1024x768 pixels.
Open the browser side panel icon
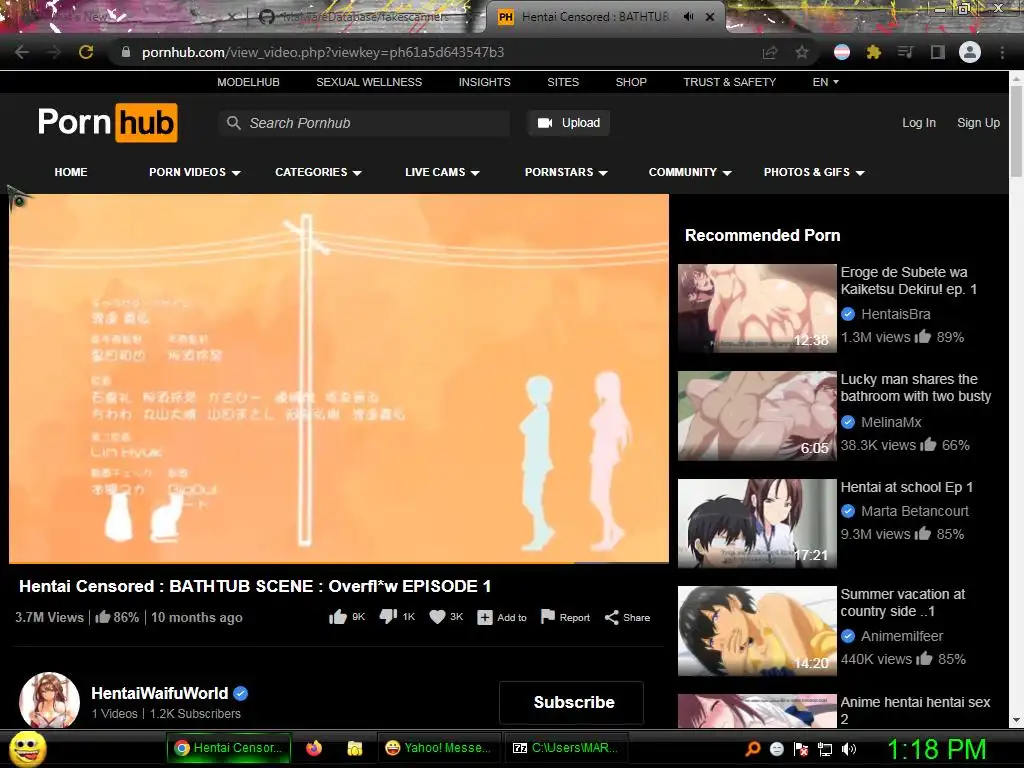click(x=938, y=52)
